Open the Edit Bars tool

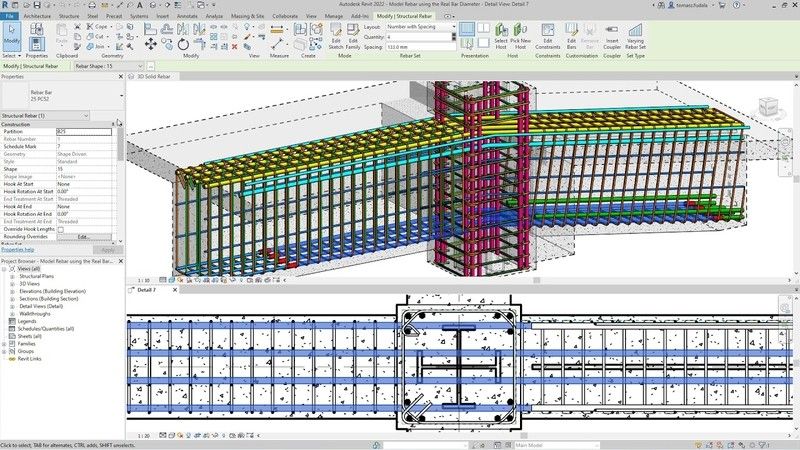point(571,36)
